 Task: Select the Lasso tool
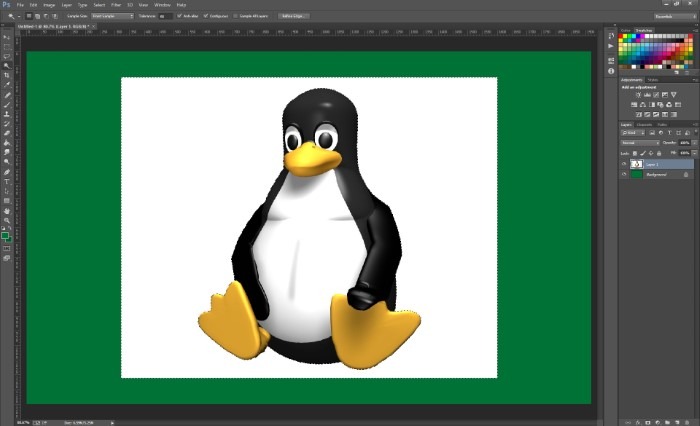[7, 56]
